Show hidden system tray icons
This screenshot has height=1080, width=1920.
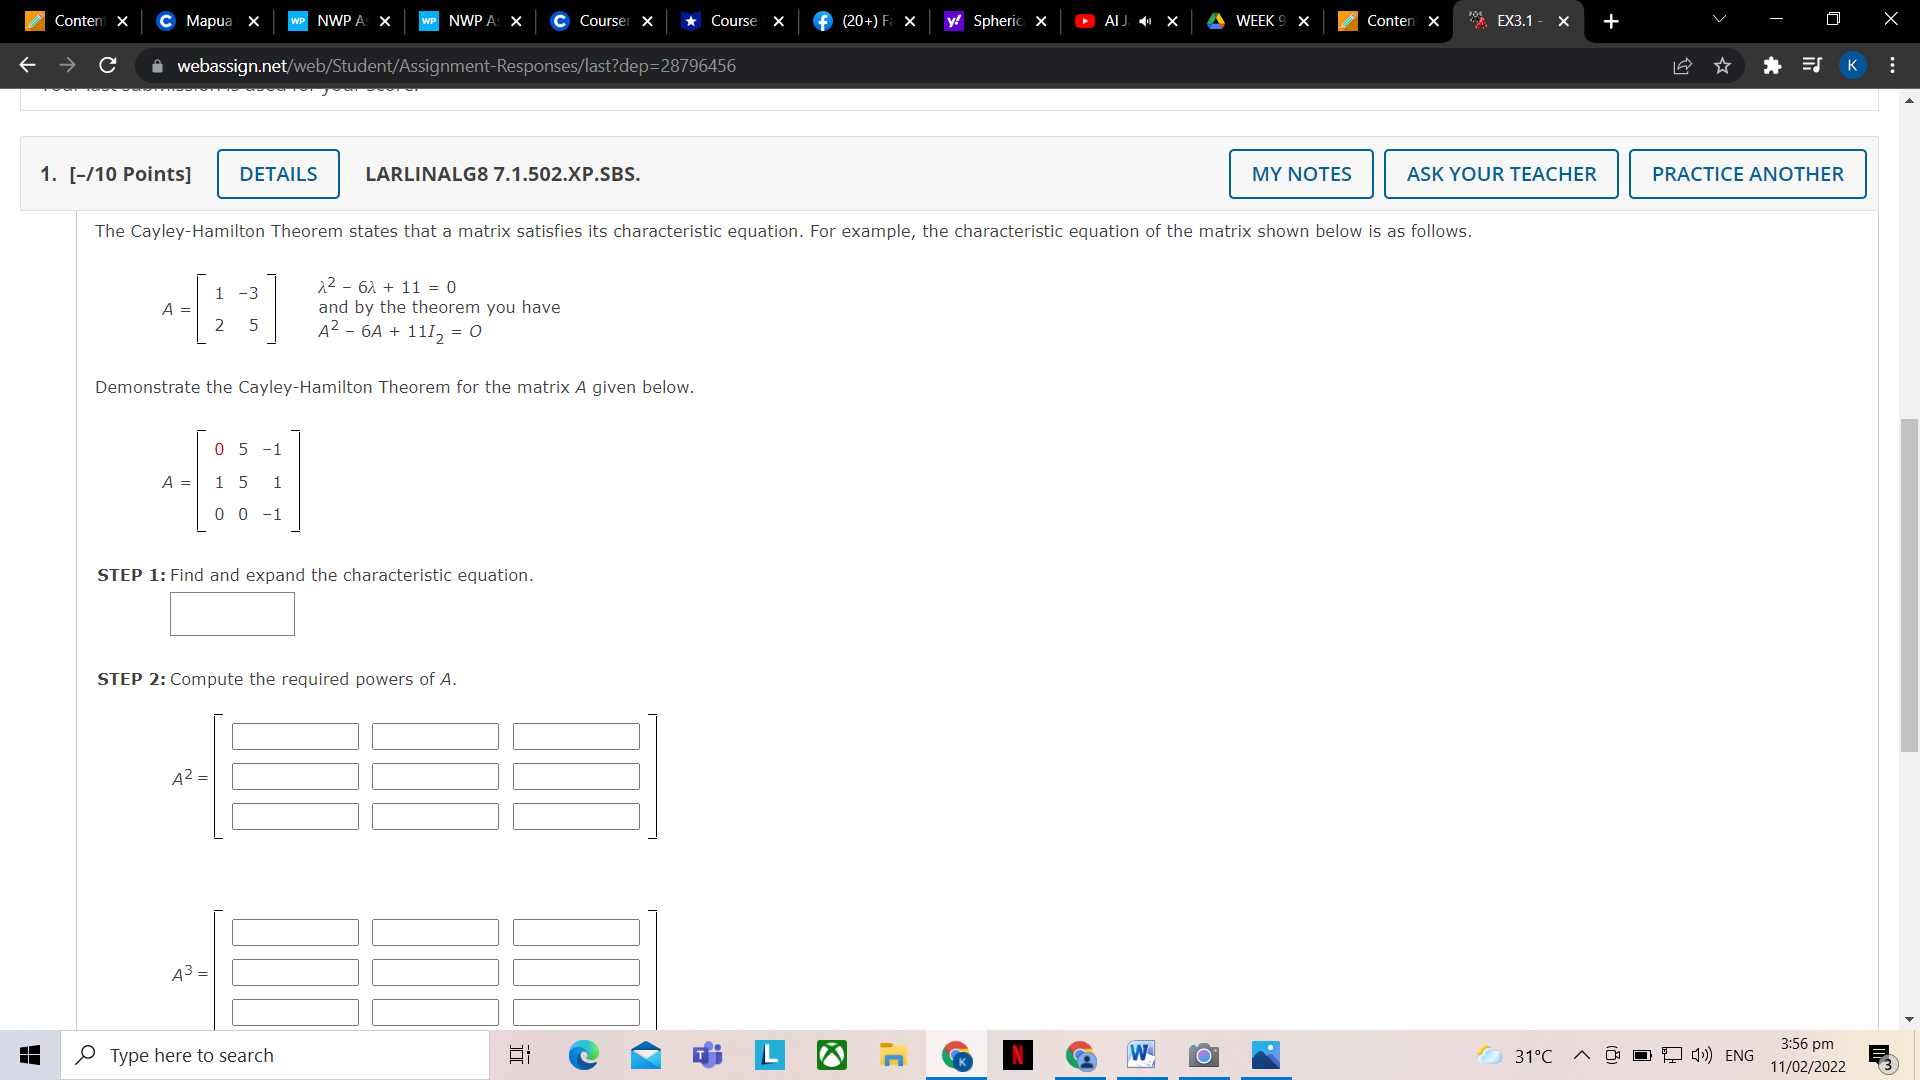pos(1582,1055)
